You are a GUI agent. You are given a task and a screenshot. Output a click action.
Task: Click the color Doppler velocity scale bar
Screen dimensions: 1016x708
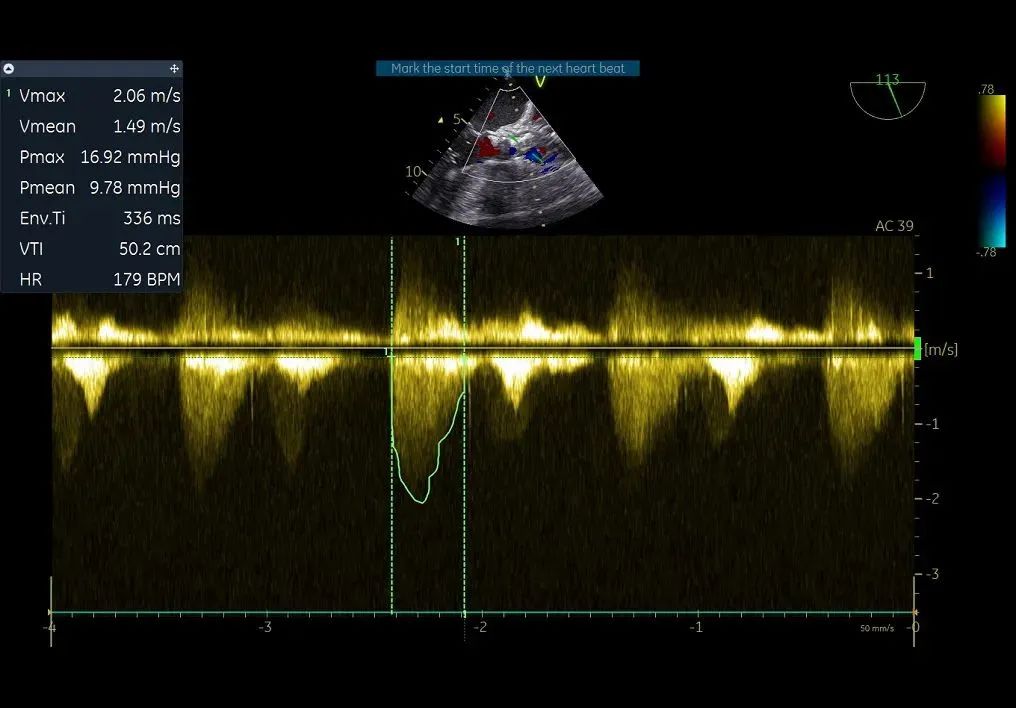[991, 170]
